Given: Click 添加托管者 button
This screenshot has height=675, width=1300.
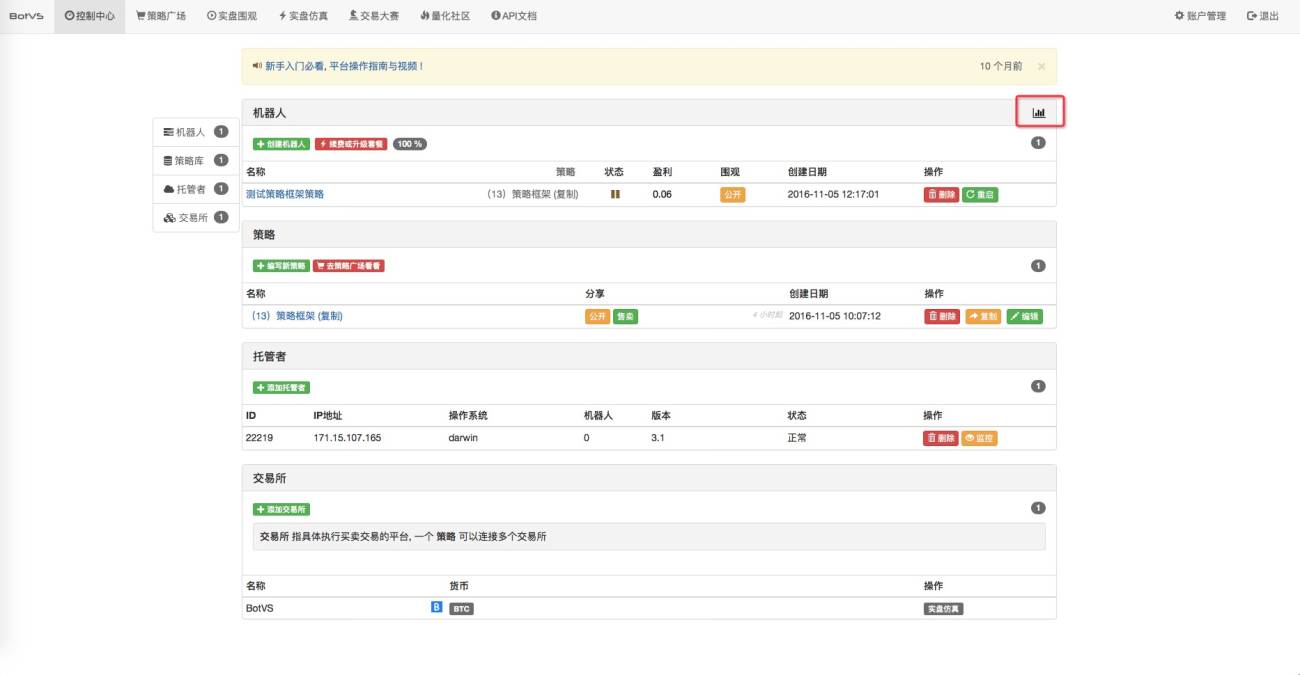Looking at the screenshot, I should coord(281,387).
